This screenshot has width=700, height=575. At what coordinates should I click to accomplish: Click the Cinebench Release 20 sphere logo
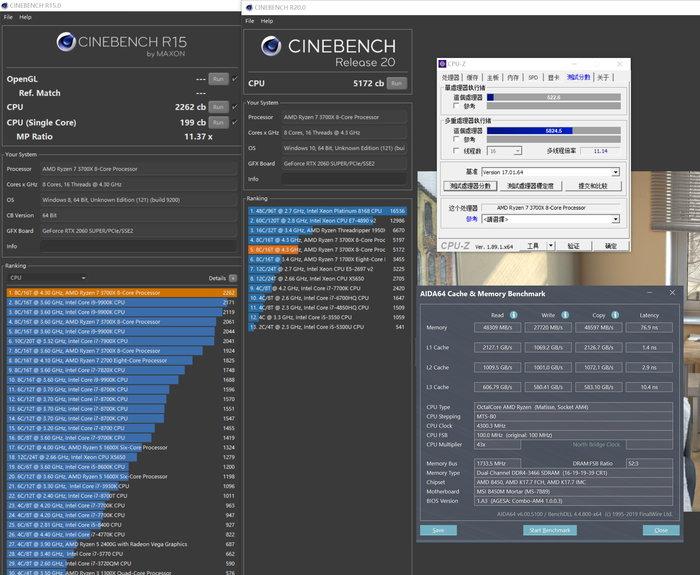click(x=271, y=46)
